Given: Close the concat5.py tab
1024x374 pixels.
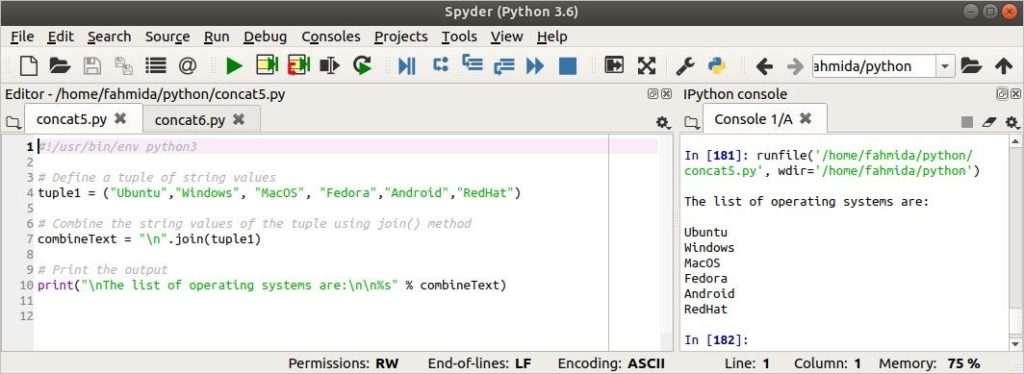Looking at the screenshot, I should [x=120, y=119].
